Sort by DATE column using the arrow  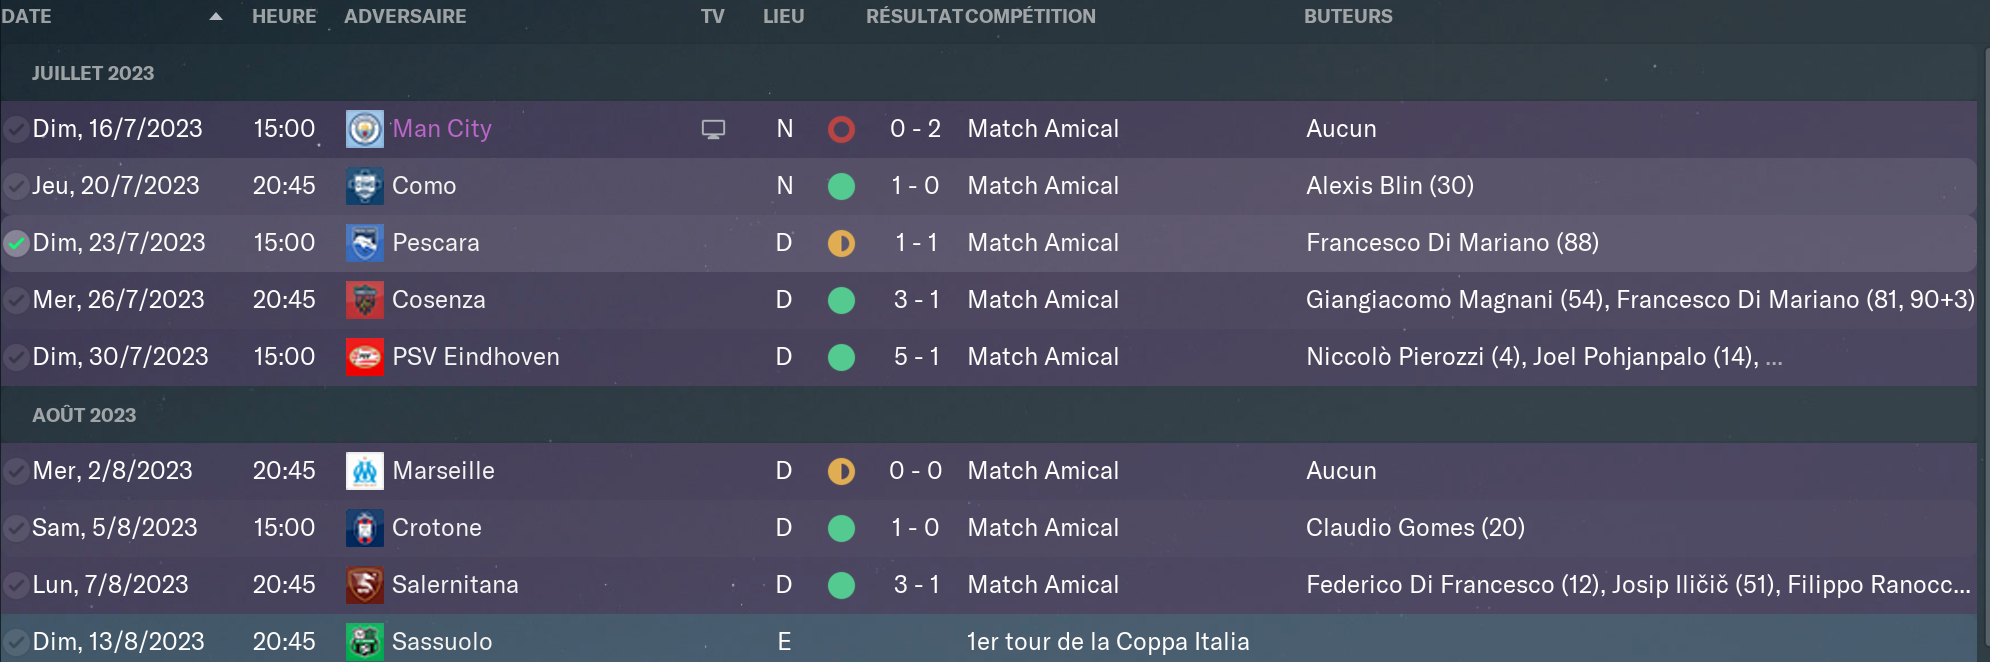click(x=216, y=16)
